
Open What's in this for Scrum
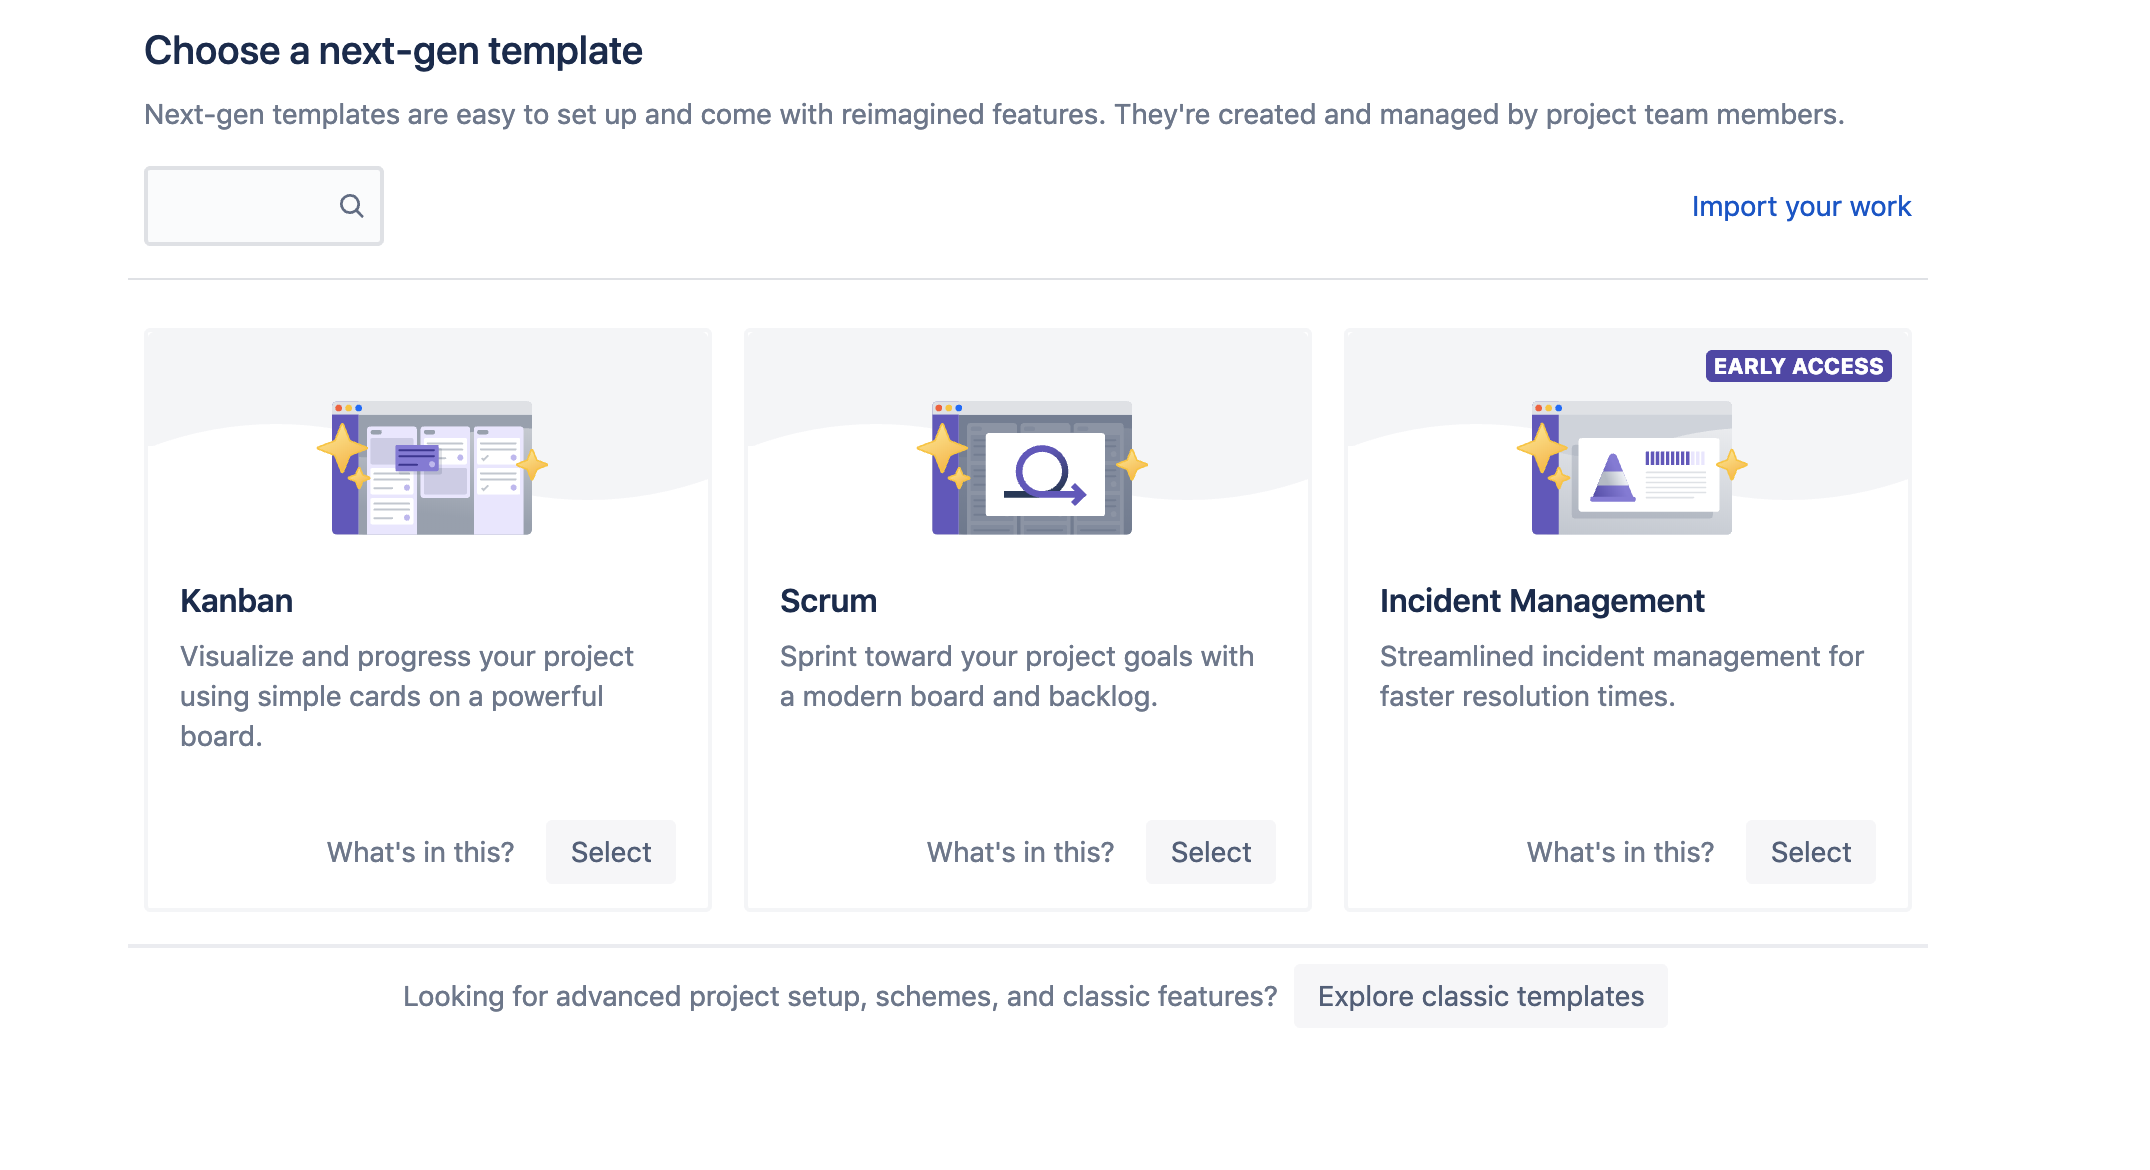(x=1020, y=852)
